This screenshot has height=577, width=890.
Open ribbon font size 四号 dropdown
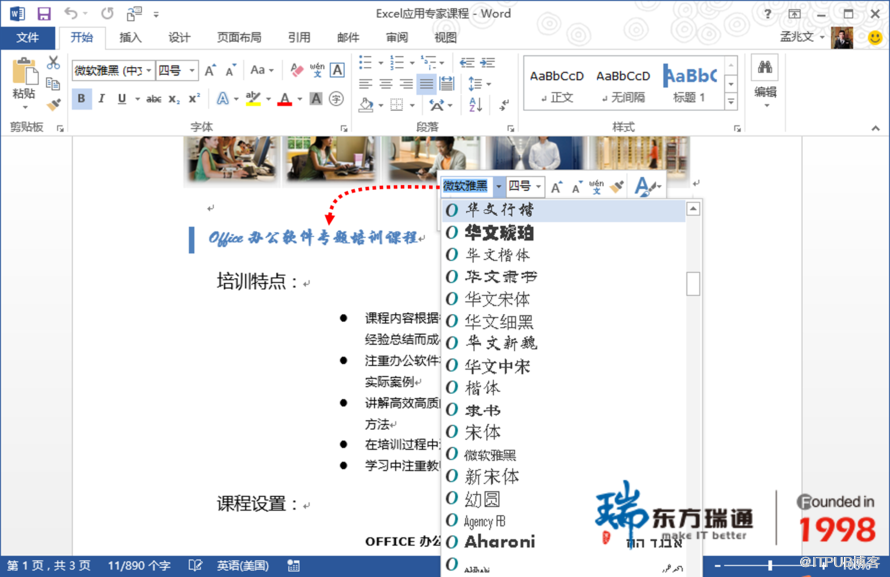(x=192, y=70)
